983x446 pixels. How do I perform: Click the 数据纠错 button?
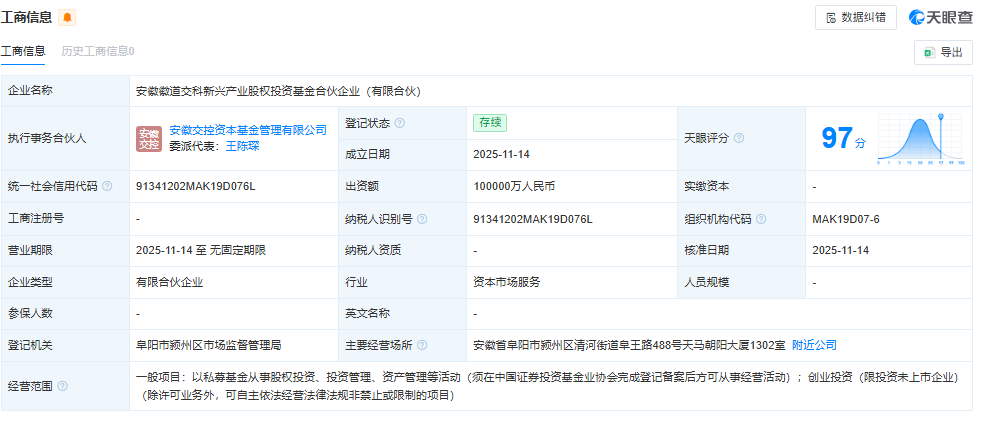[855, 17]
